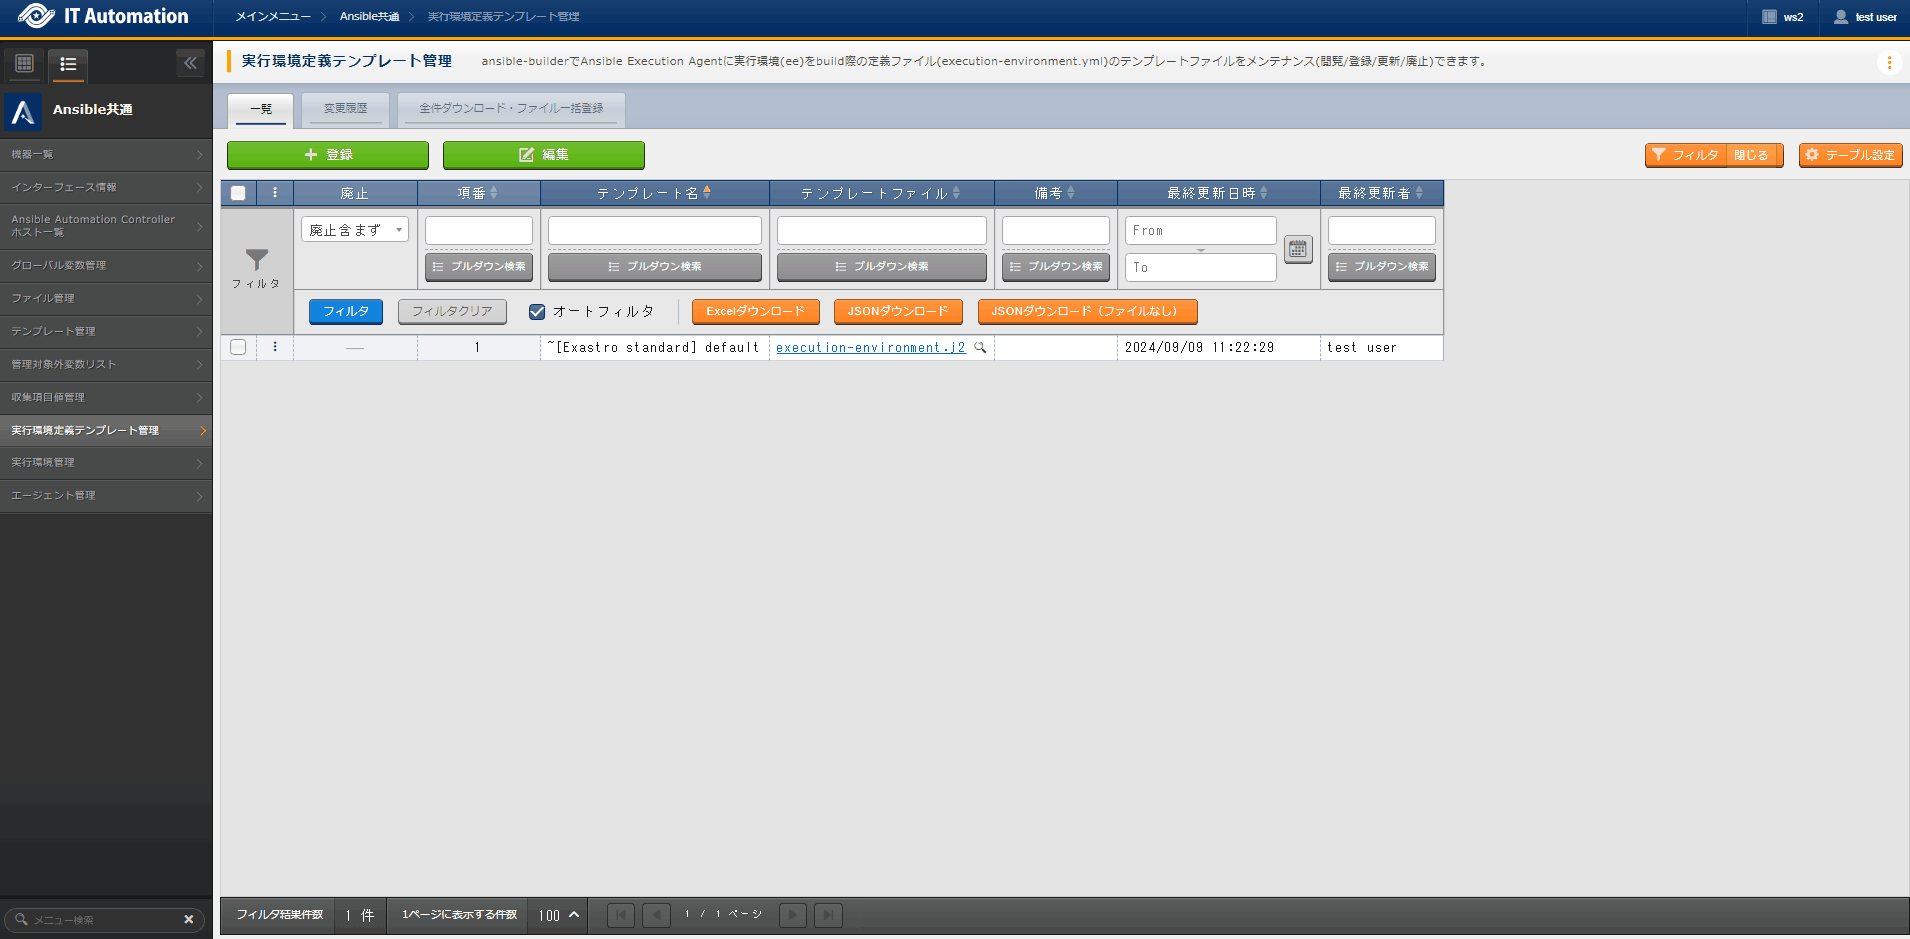Check the row checkbox for item 1
Screen dimensions: 1910x939
click(x=238, y=347)
